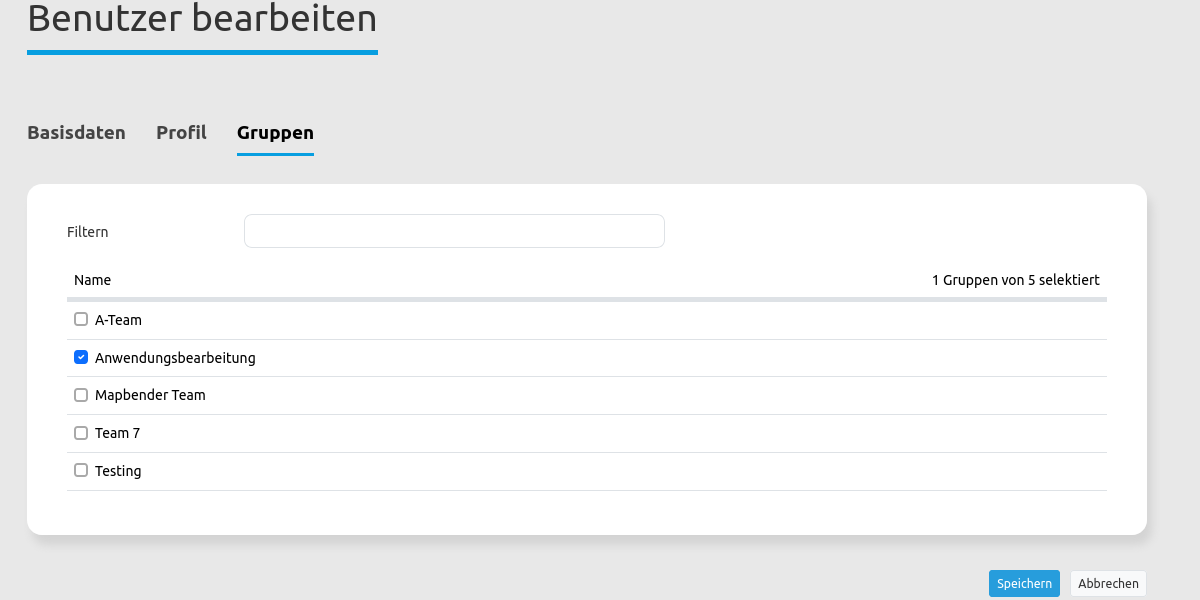Open the Profil tab
1200x600 pixels.
click(x=181, y=132)
